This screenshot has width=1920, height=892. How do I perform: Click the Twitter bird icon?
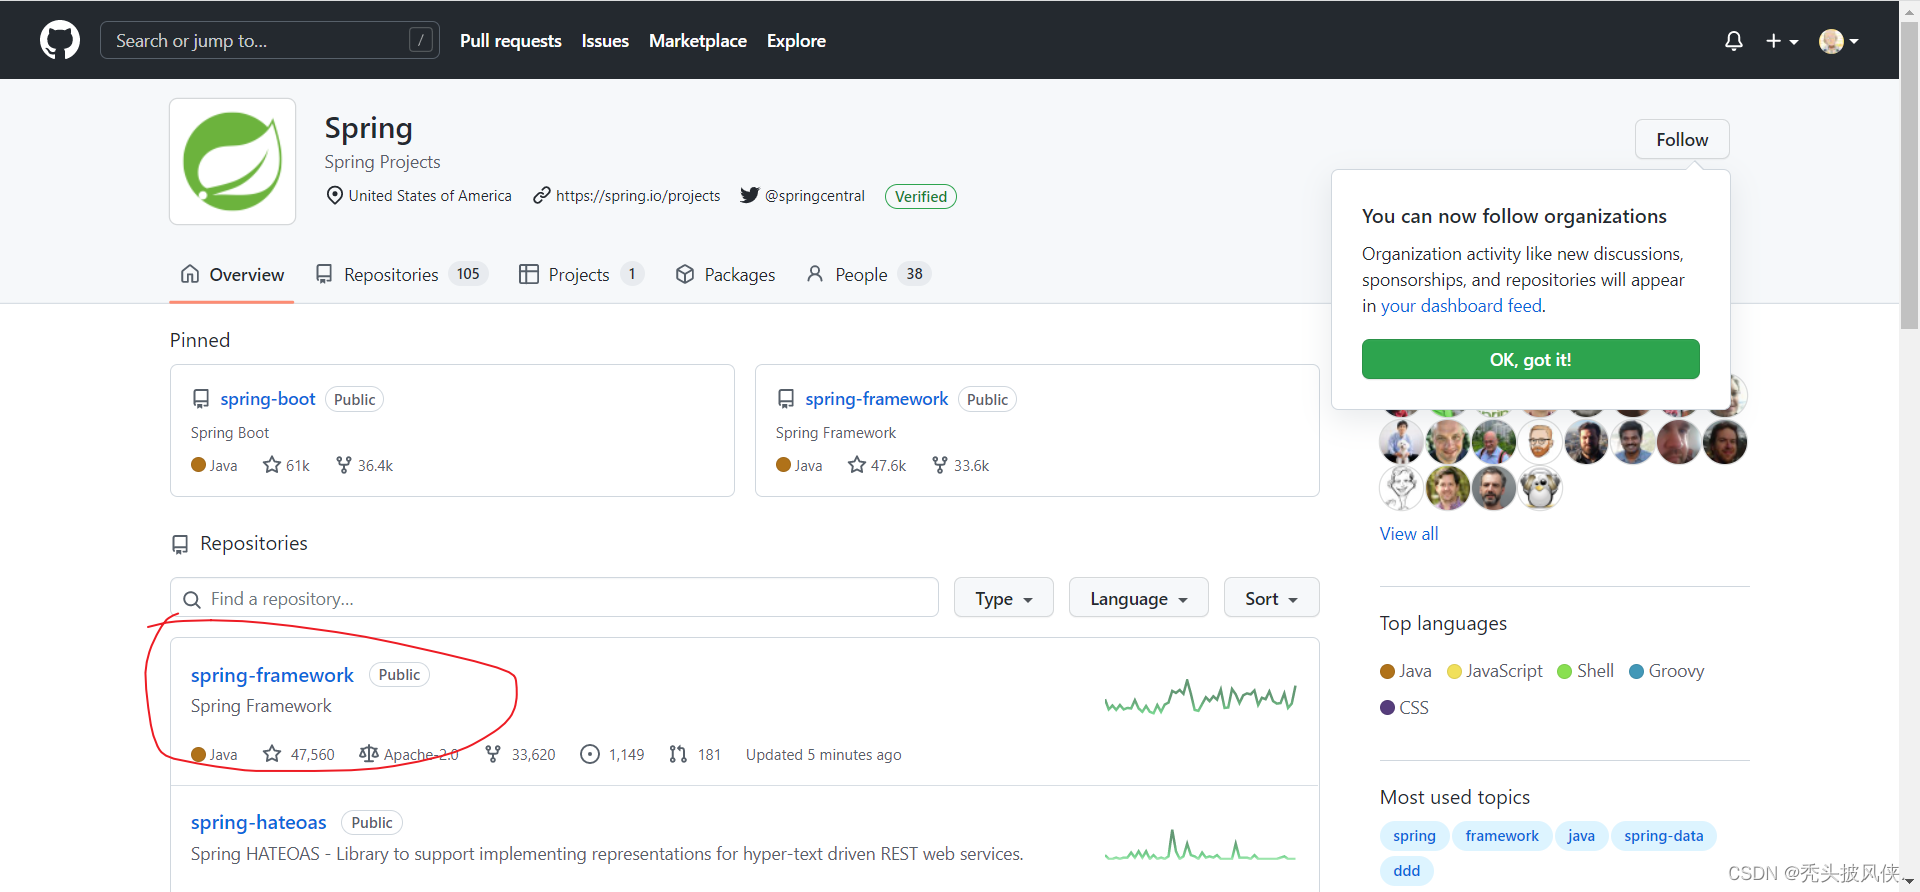tap(749, 195)
